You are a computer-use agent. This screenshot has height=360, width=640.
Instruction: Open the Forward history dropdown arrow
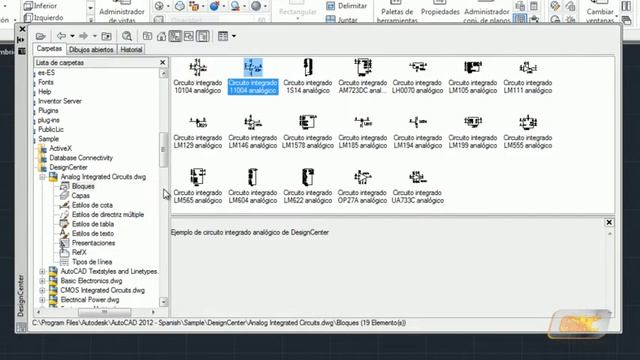click(x=94, y=36)
